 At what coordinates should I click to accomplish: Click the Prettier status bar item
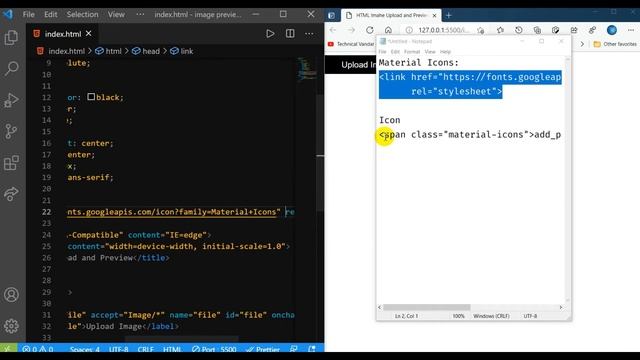[263, 349]
